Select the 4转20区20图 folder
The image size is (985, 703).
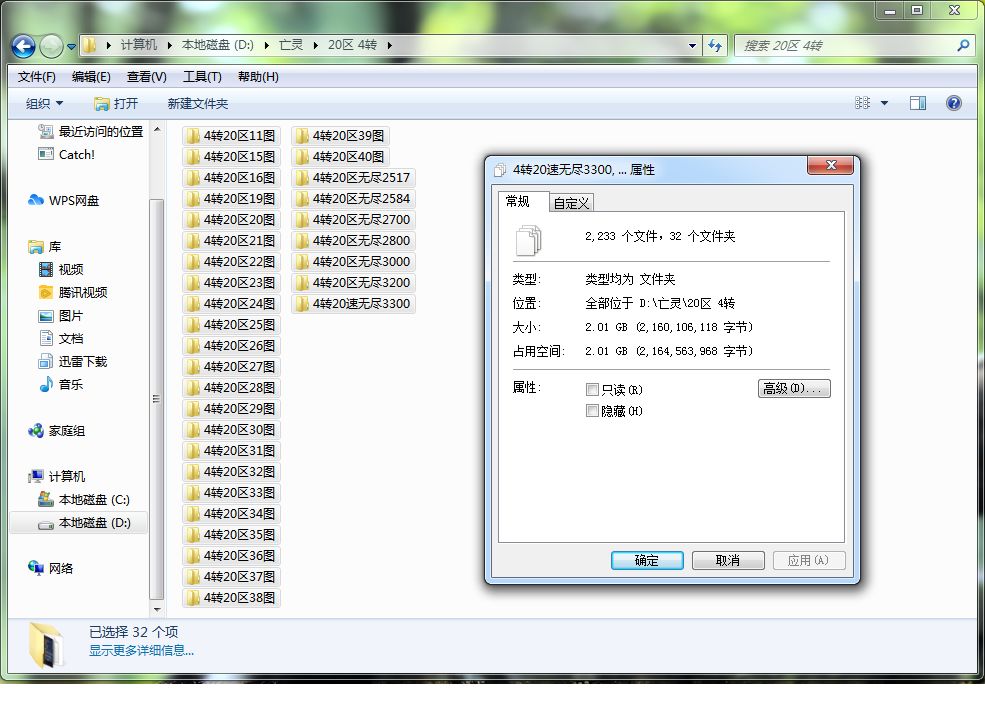click(231, 220)
